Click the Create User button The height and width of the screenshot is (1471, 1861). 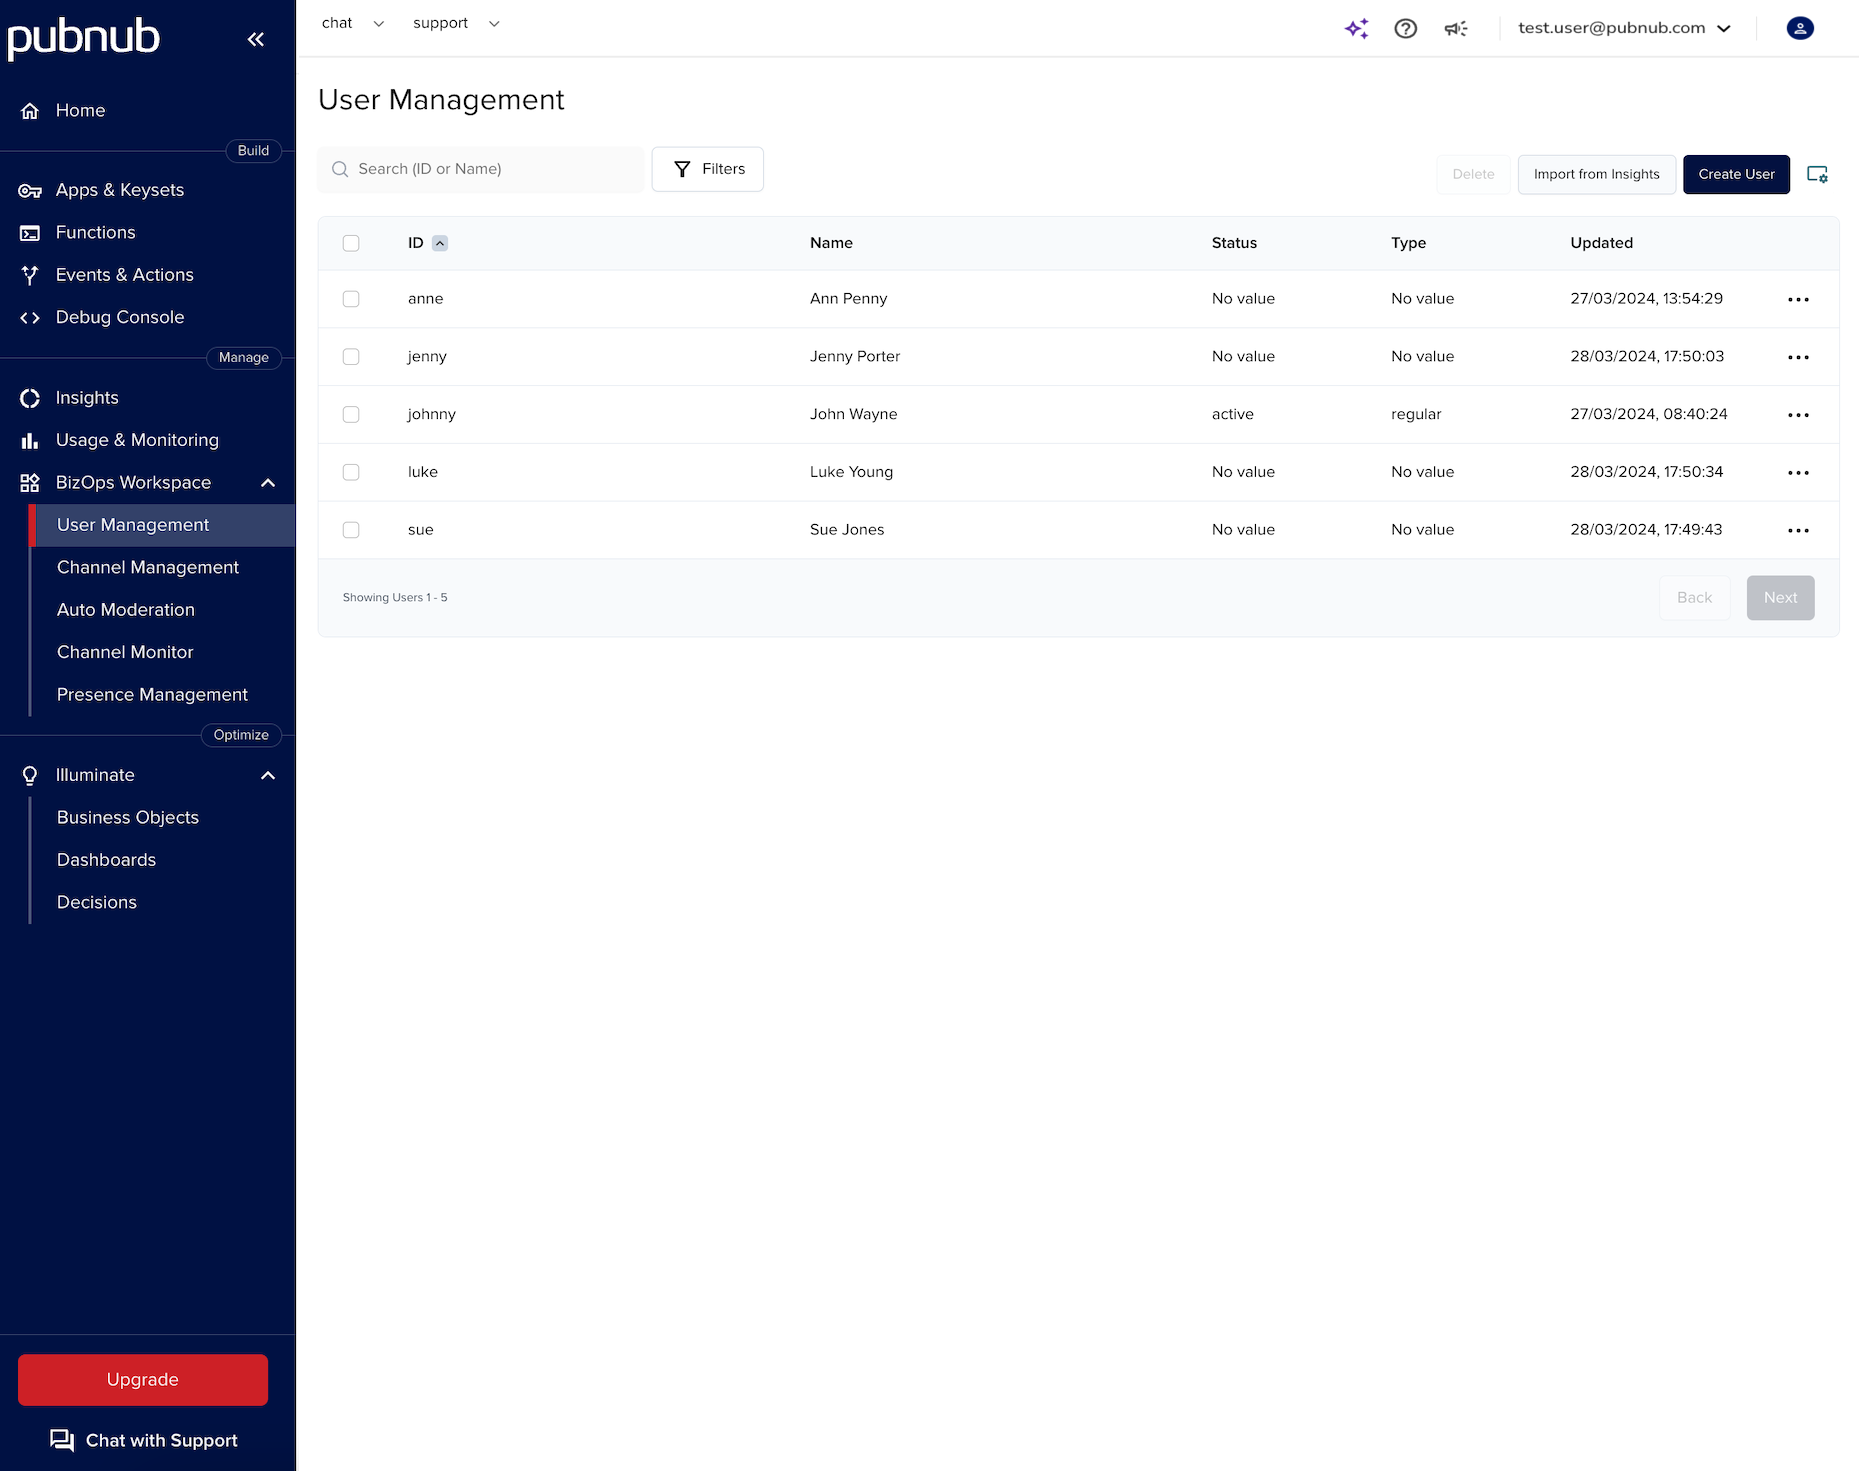[1736, 174]
